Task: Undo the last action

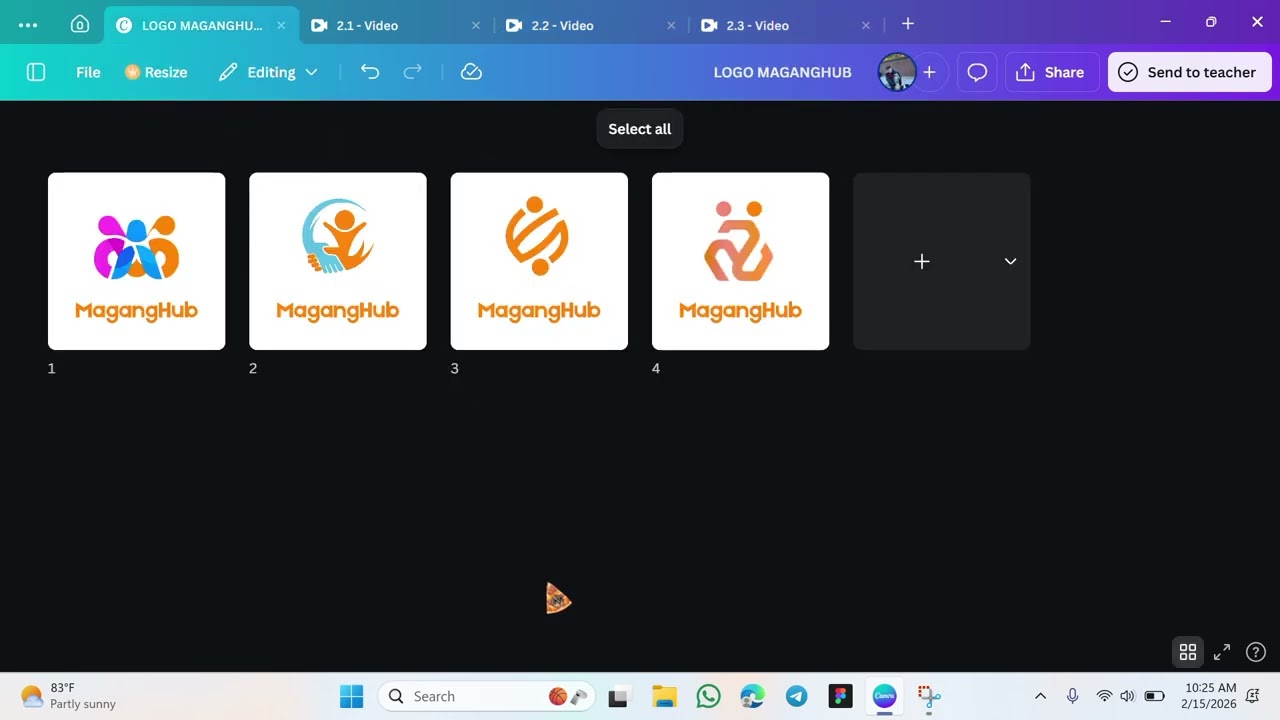Action: tap(370, 72)
